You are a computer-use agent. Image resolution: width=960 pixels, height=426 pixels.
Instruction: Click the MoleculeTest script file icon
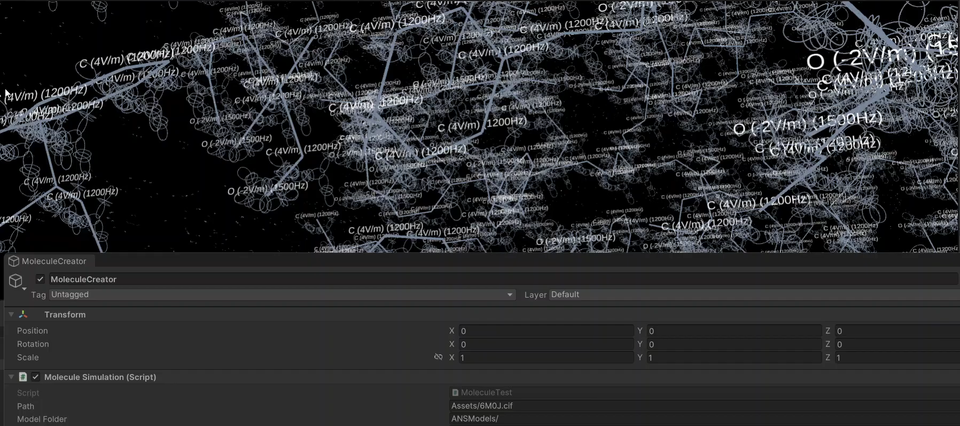pos(456,393)
